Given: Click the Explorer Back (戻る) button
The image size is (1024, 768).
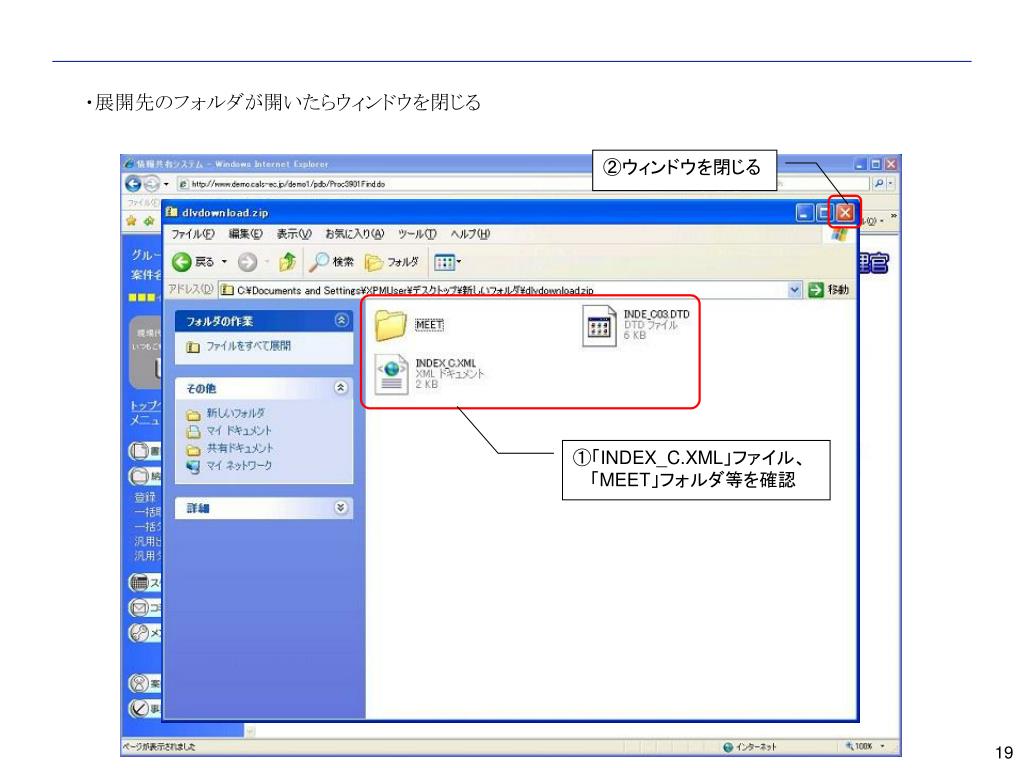Looking at the screenshot, I should click(x=193, y=263).
